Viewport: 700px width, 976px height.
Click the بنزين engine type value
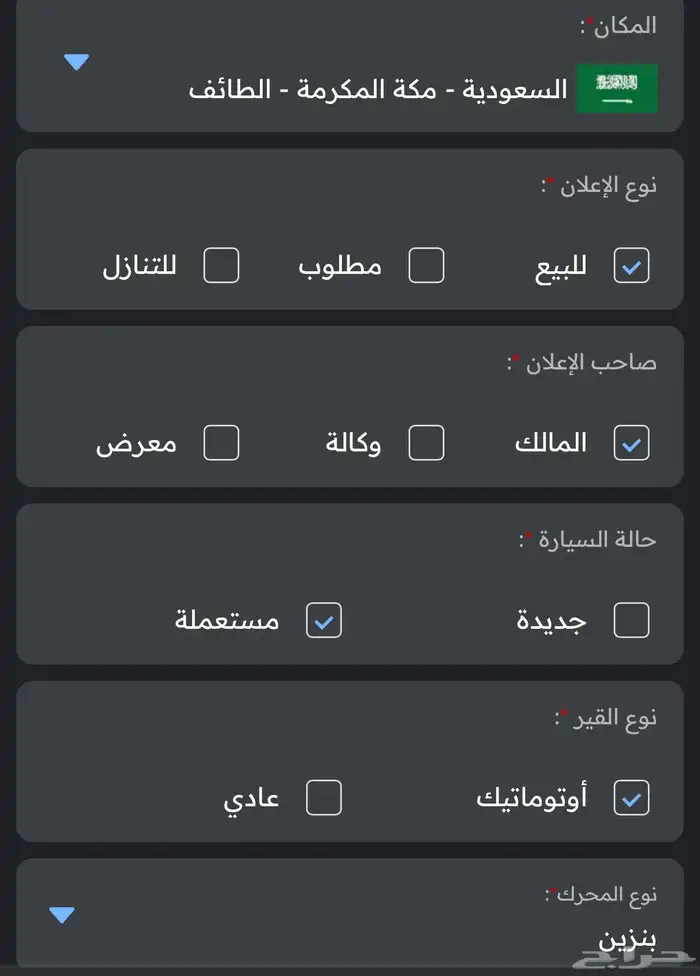pyautogui.click(x=627, y=942)
